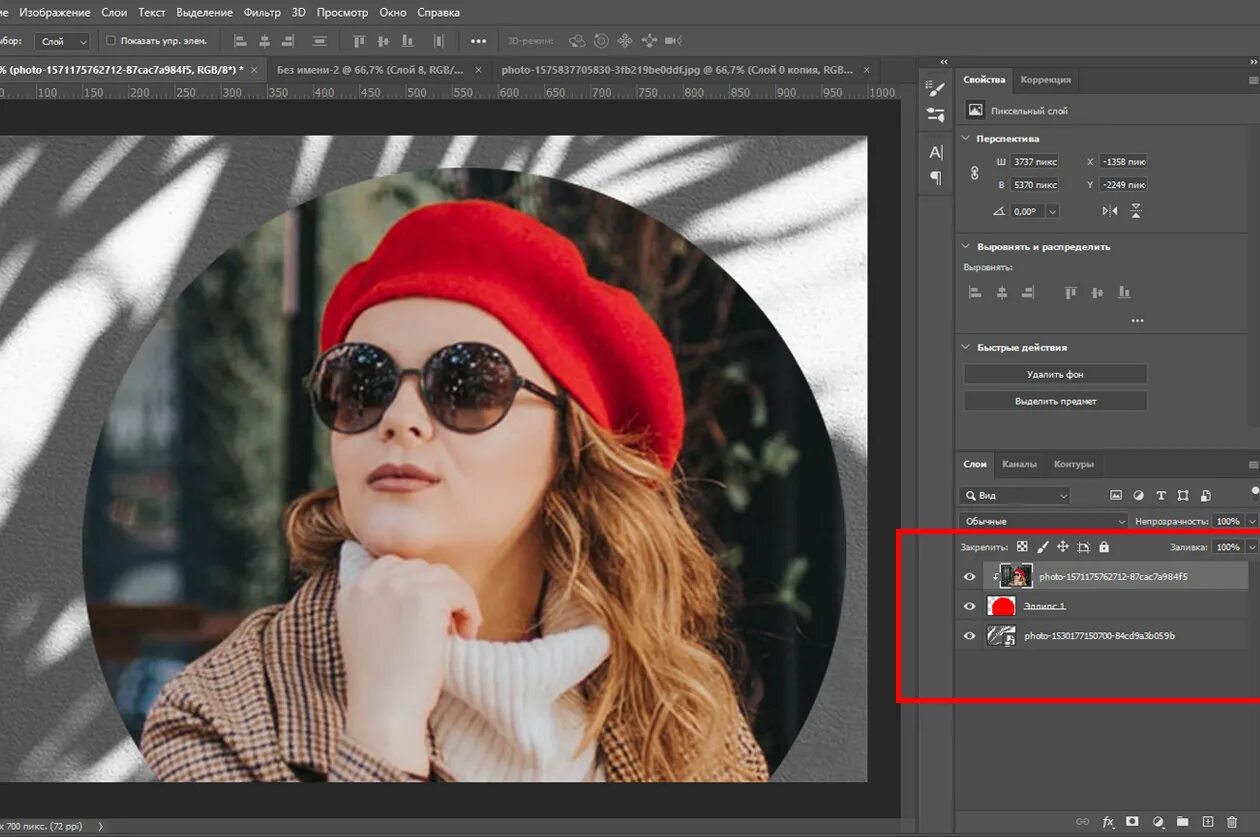Switch to the Каналы tab

pyautogui.click(x=1019, y=464)
